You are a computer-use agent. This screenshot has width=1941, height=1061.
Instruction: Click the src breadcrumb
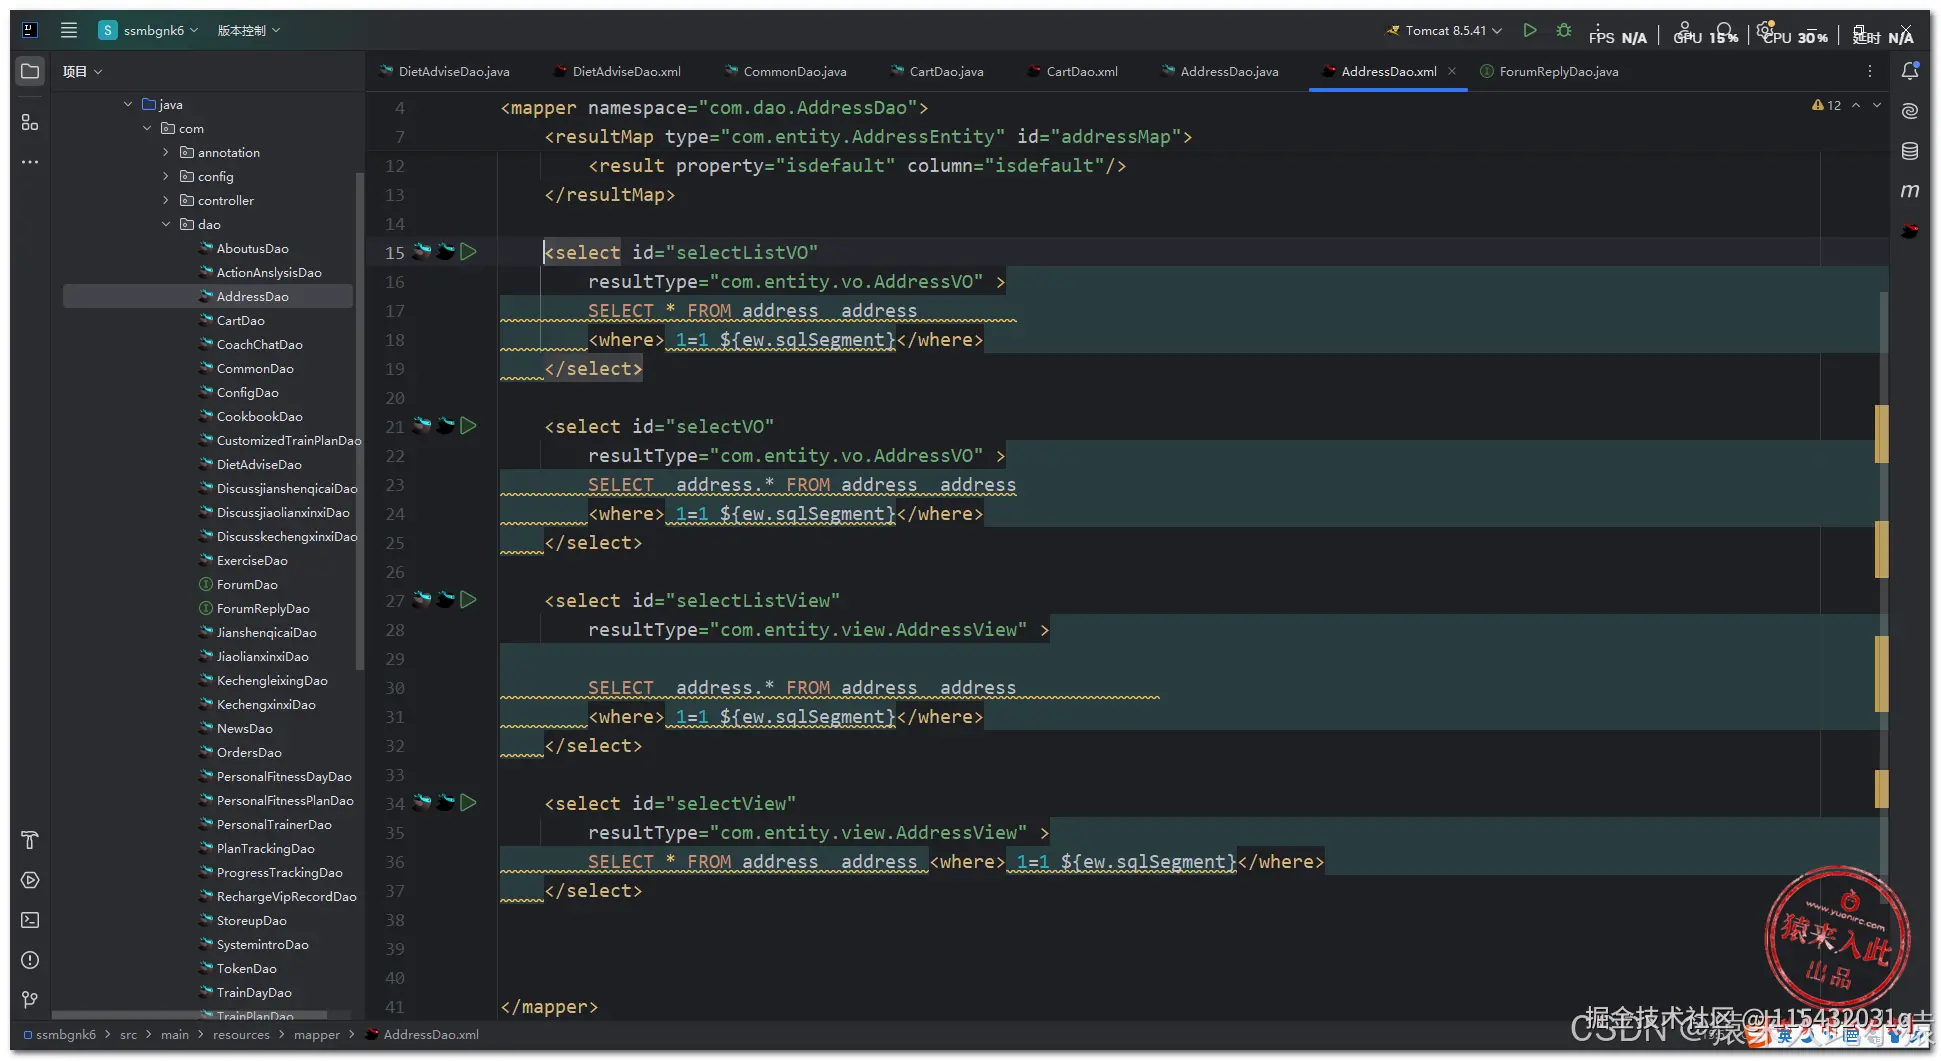tap(128, 1035)
